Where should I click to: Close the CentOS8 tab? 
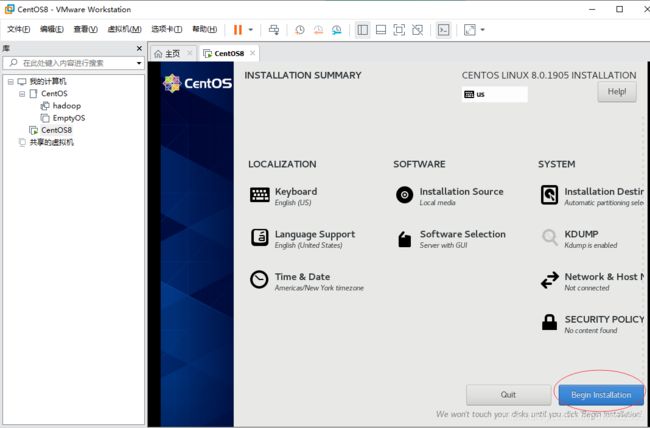252,53
